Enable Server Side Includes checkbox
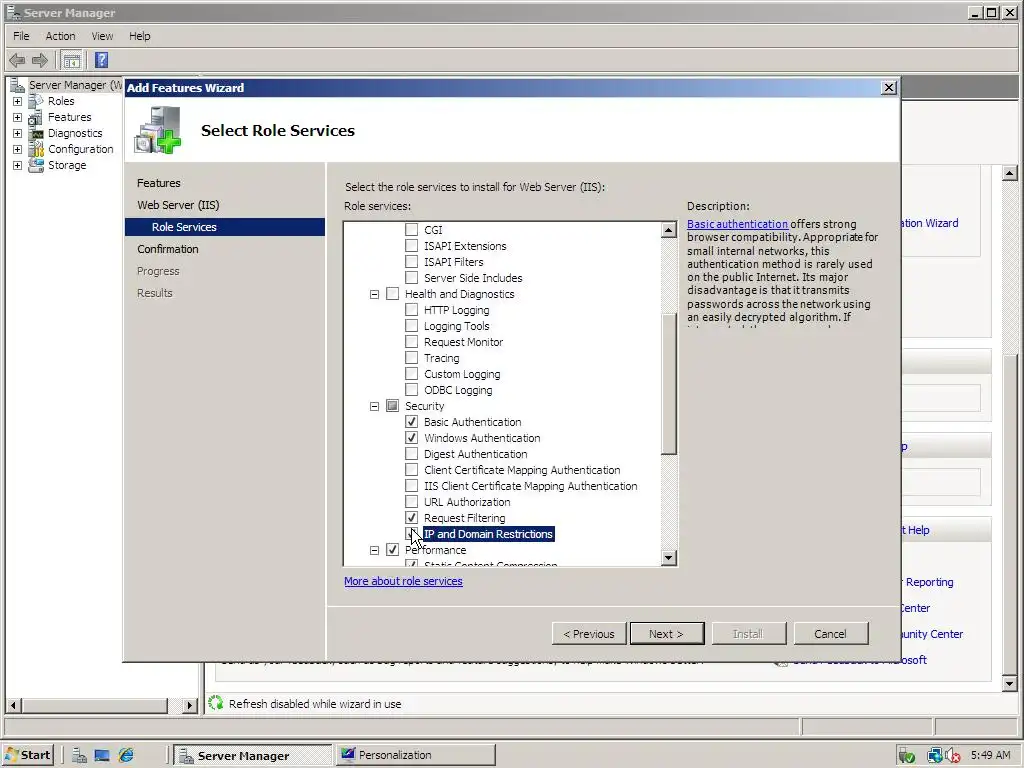 click(x=411, y=278)
